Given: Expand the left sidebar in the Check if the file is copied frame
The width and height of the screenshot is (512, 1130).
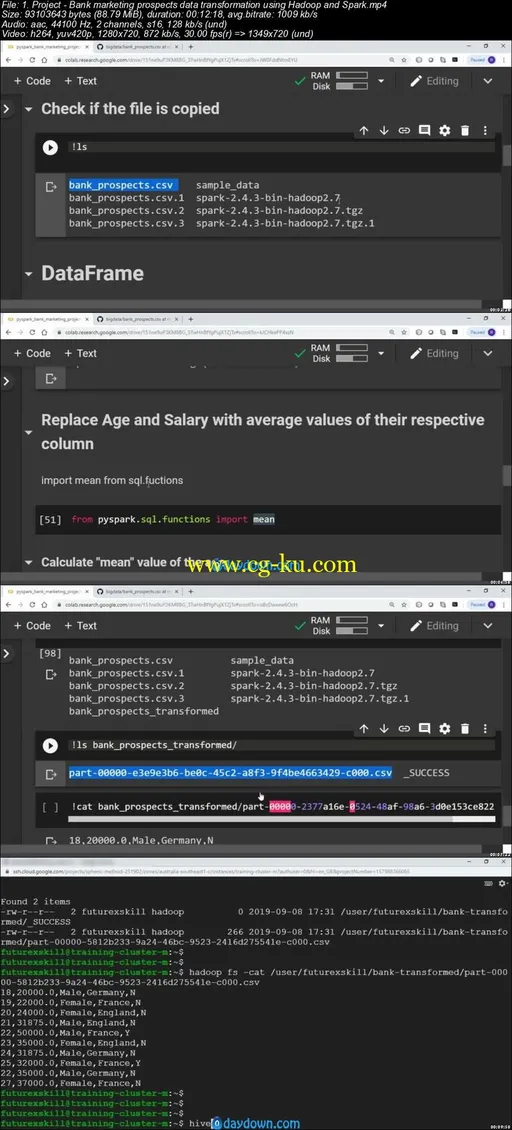Looking at the screenshot, I should (x=6, y=109).
